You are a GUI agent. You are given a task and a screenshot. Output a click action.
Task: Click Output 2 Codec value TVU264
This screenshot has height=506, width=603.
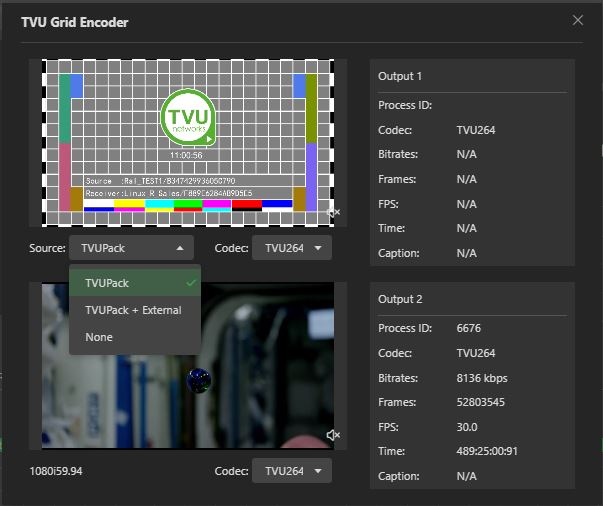tap(476, 353)
